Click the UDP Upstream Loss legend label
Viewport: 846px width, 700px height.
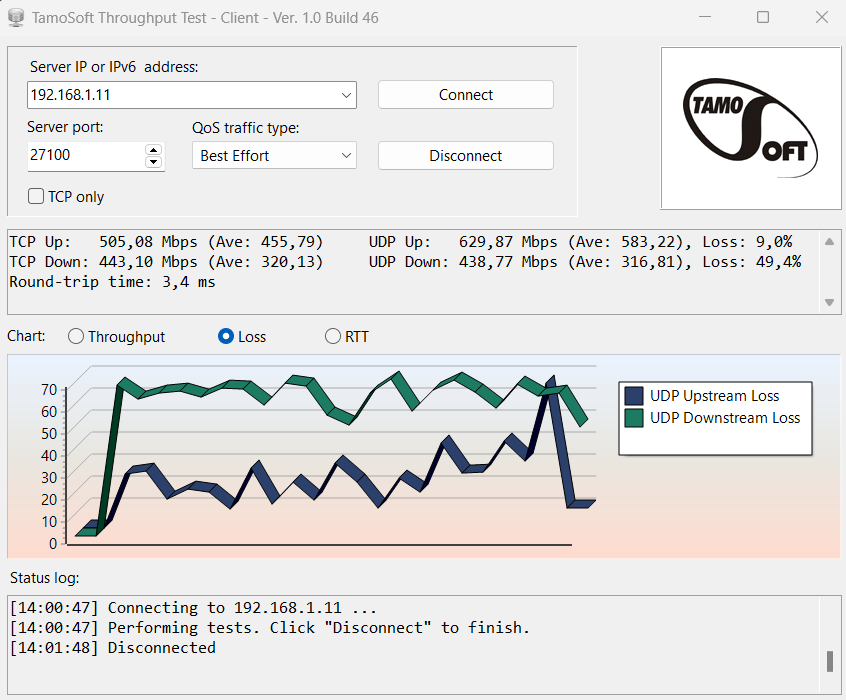pyautogui.click(x=714, y=396)
